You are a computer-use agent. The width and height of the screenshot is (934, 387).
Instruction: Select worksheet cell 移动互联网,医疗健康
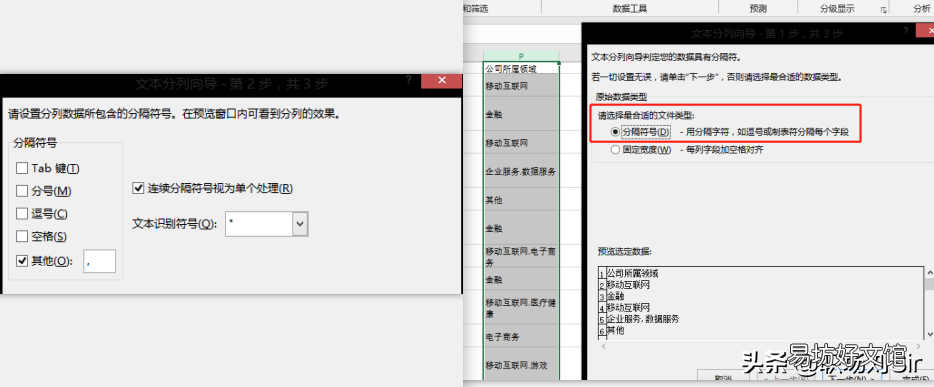[521, 308]
